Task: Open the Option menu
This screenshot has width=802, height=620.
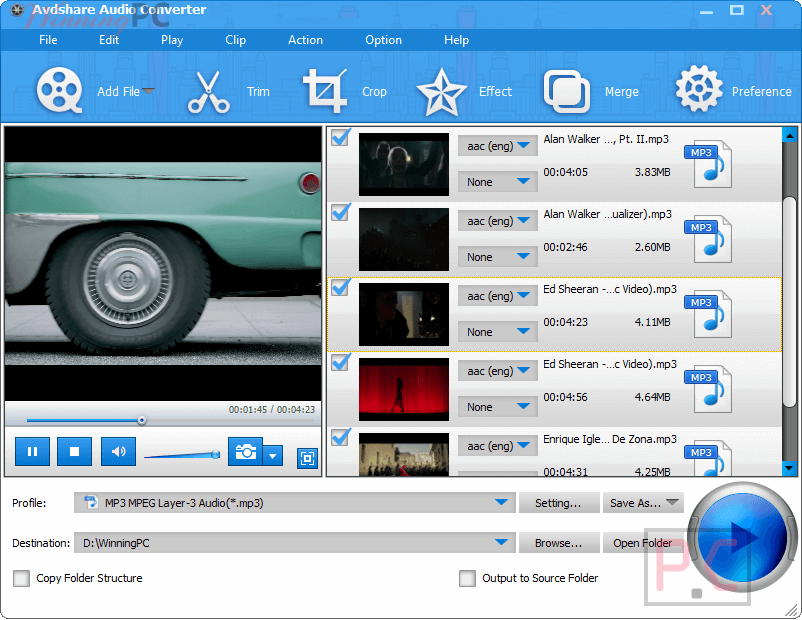Action: point(383,40)
